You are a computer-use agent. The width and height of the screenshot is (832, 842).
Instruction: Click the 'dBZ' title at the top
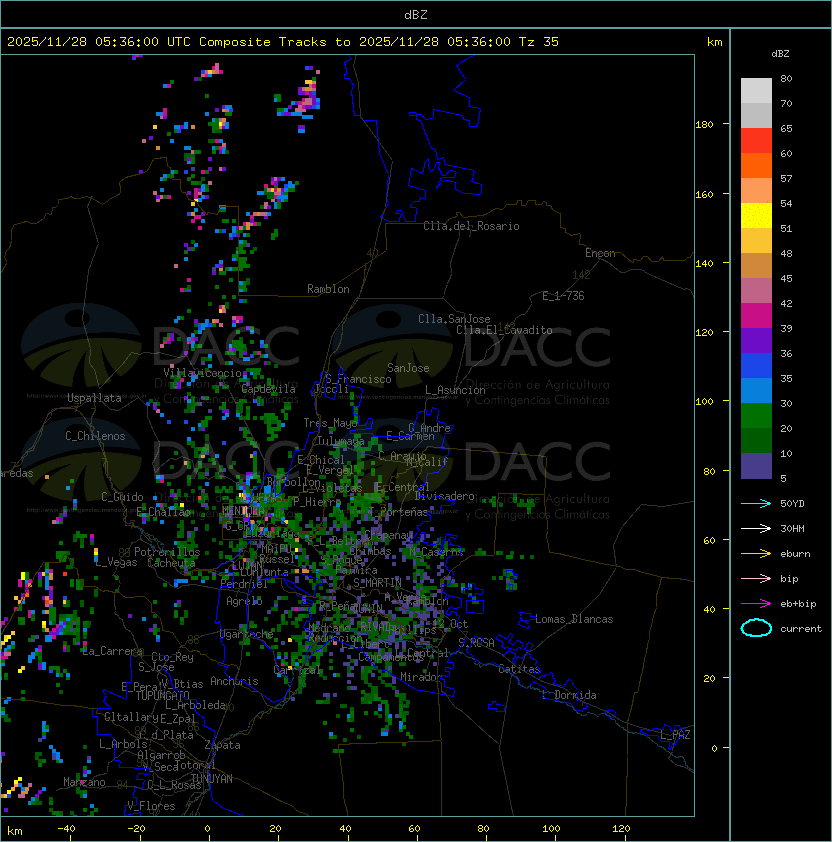(x=416, y=14)
